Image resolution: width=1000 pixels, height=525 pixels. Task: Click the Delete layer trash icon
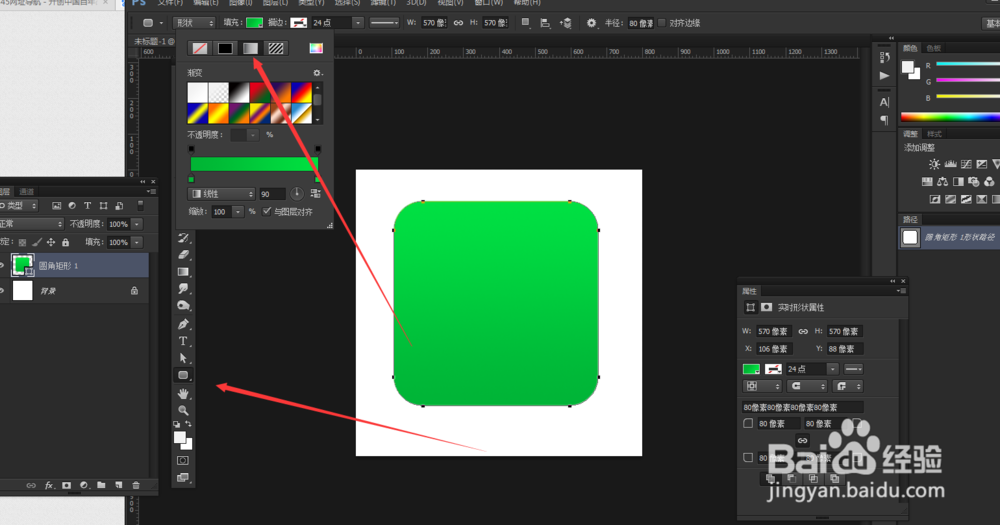(136, 485)
